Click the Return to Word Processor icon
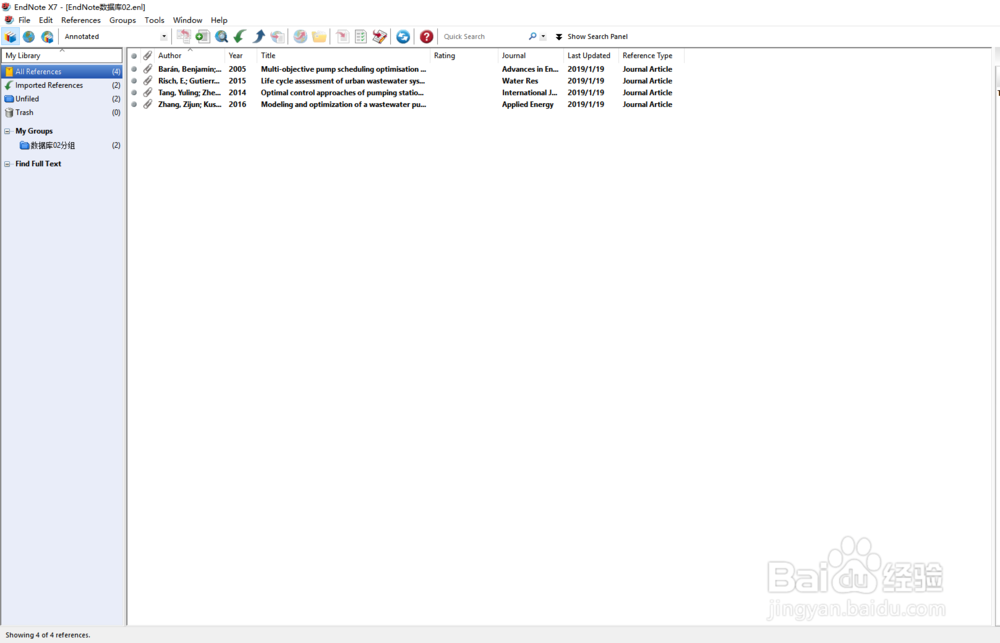 pos(379,36)
